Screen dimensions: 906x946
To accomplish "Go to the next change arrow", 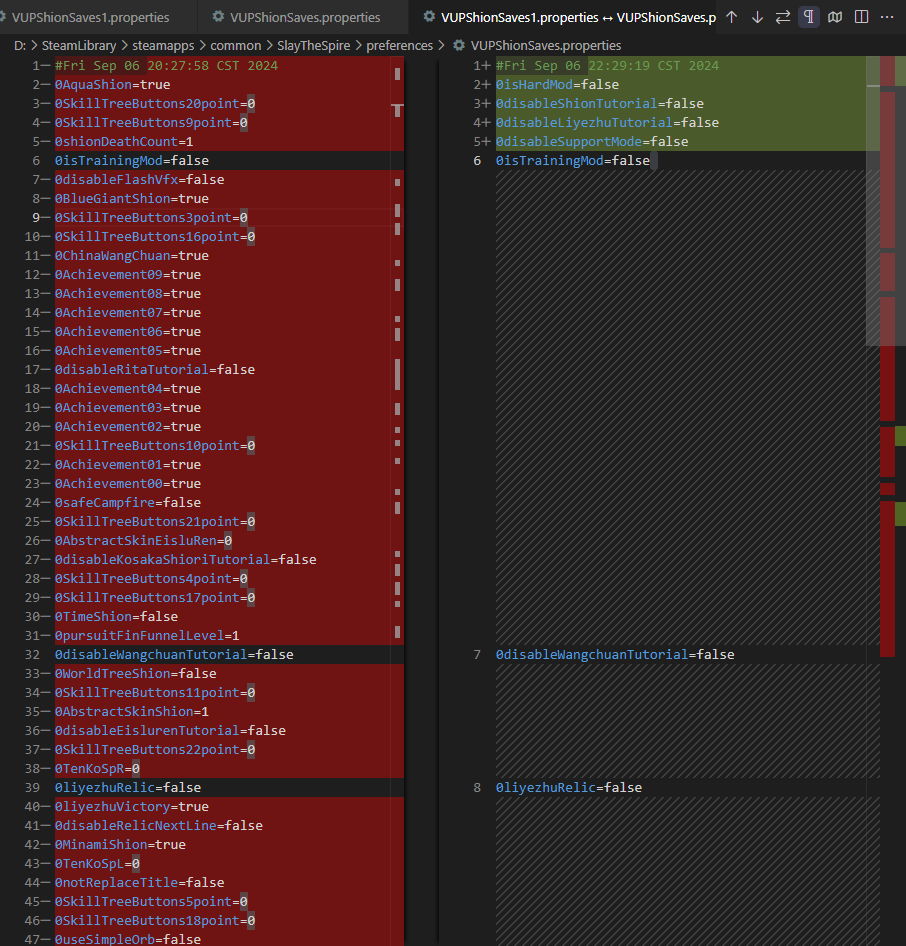I will click(757, 17).
